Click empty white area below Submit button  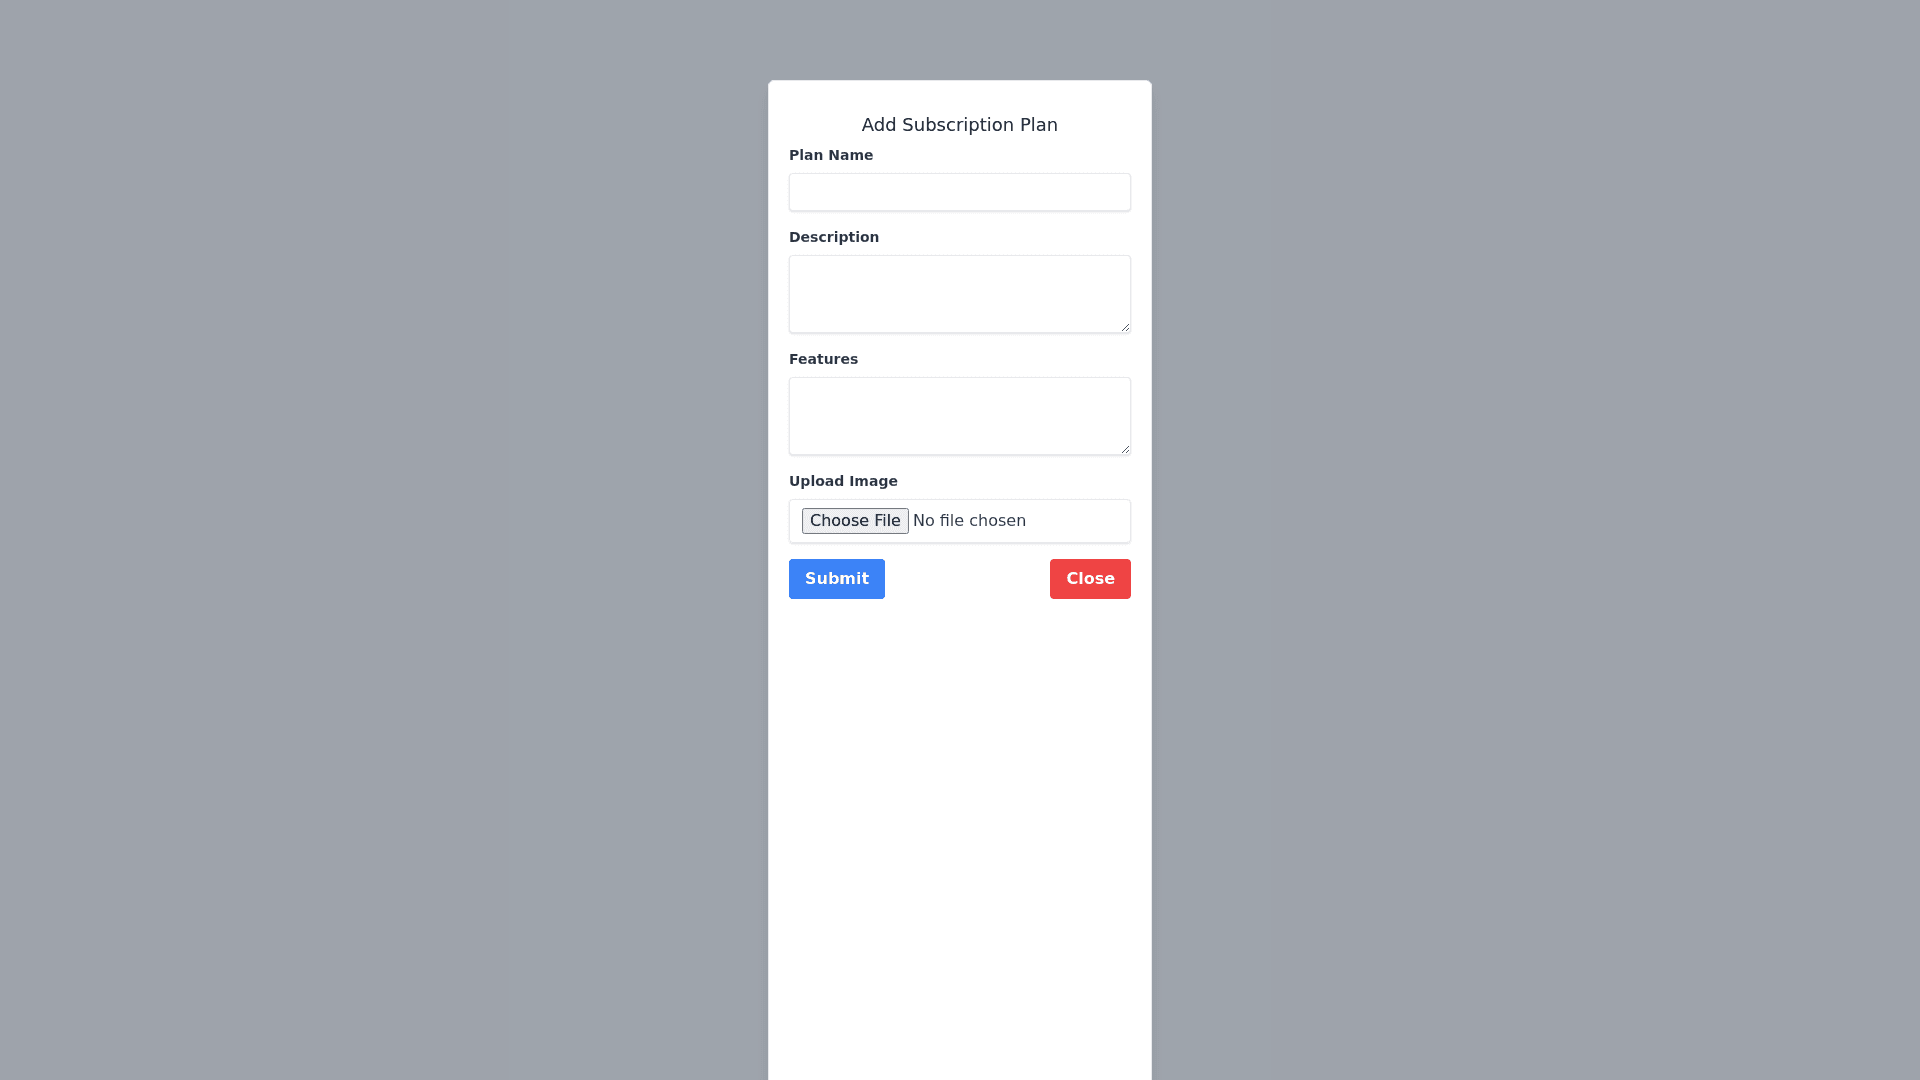(960, 840)
